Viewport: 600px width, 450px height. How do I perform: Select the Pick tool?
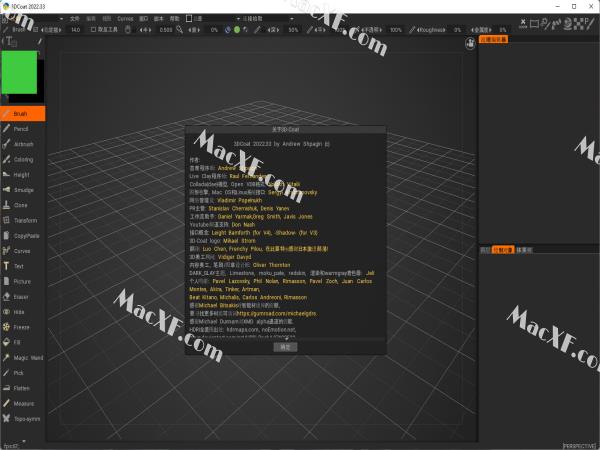click(x=23, y=373)
